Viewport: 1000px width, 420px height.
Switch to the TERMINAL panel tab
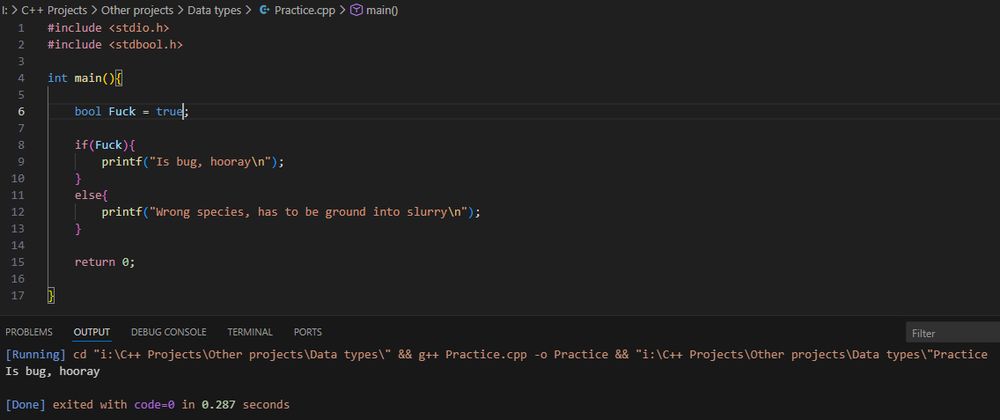click(x=250, y=332)
